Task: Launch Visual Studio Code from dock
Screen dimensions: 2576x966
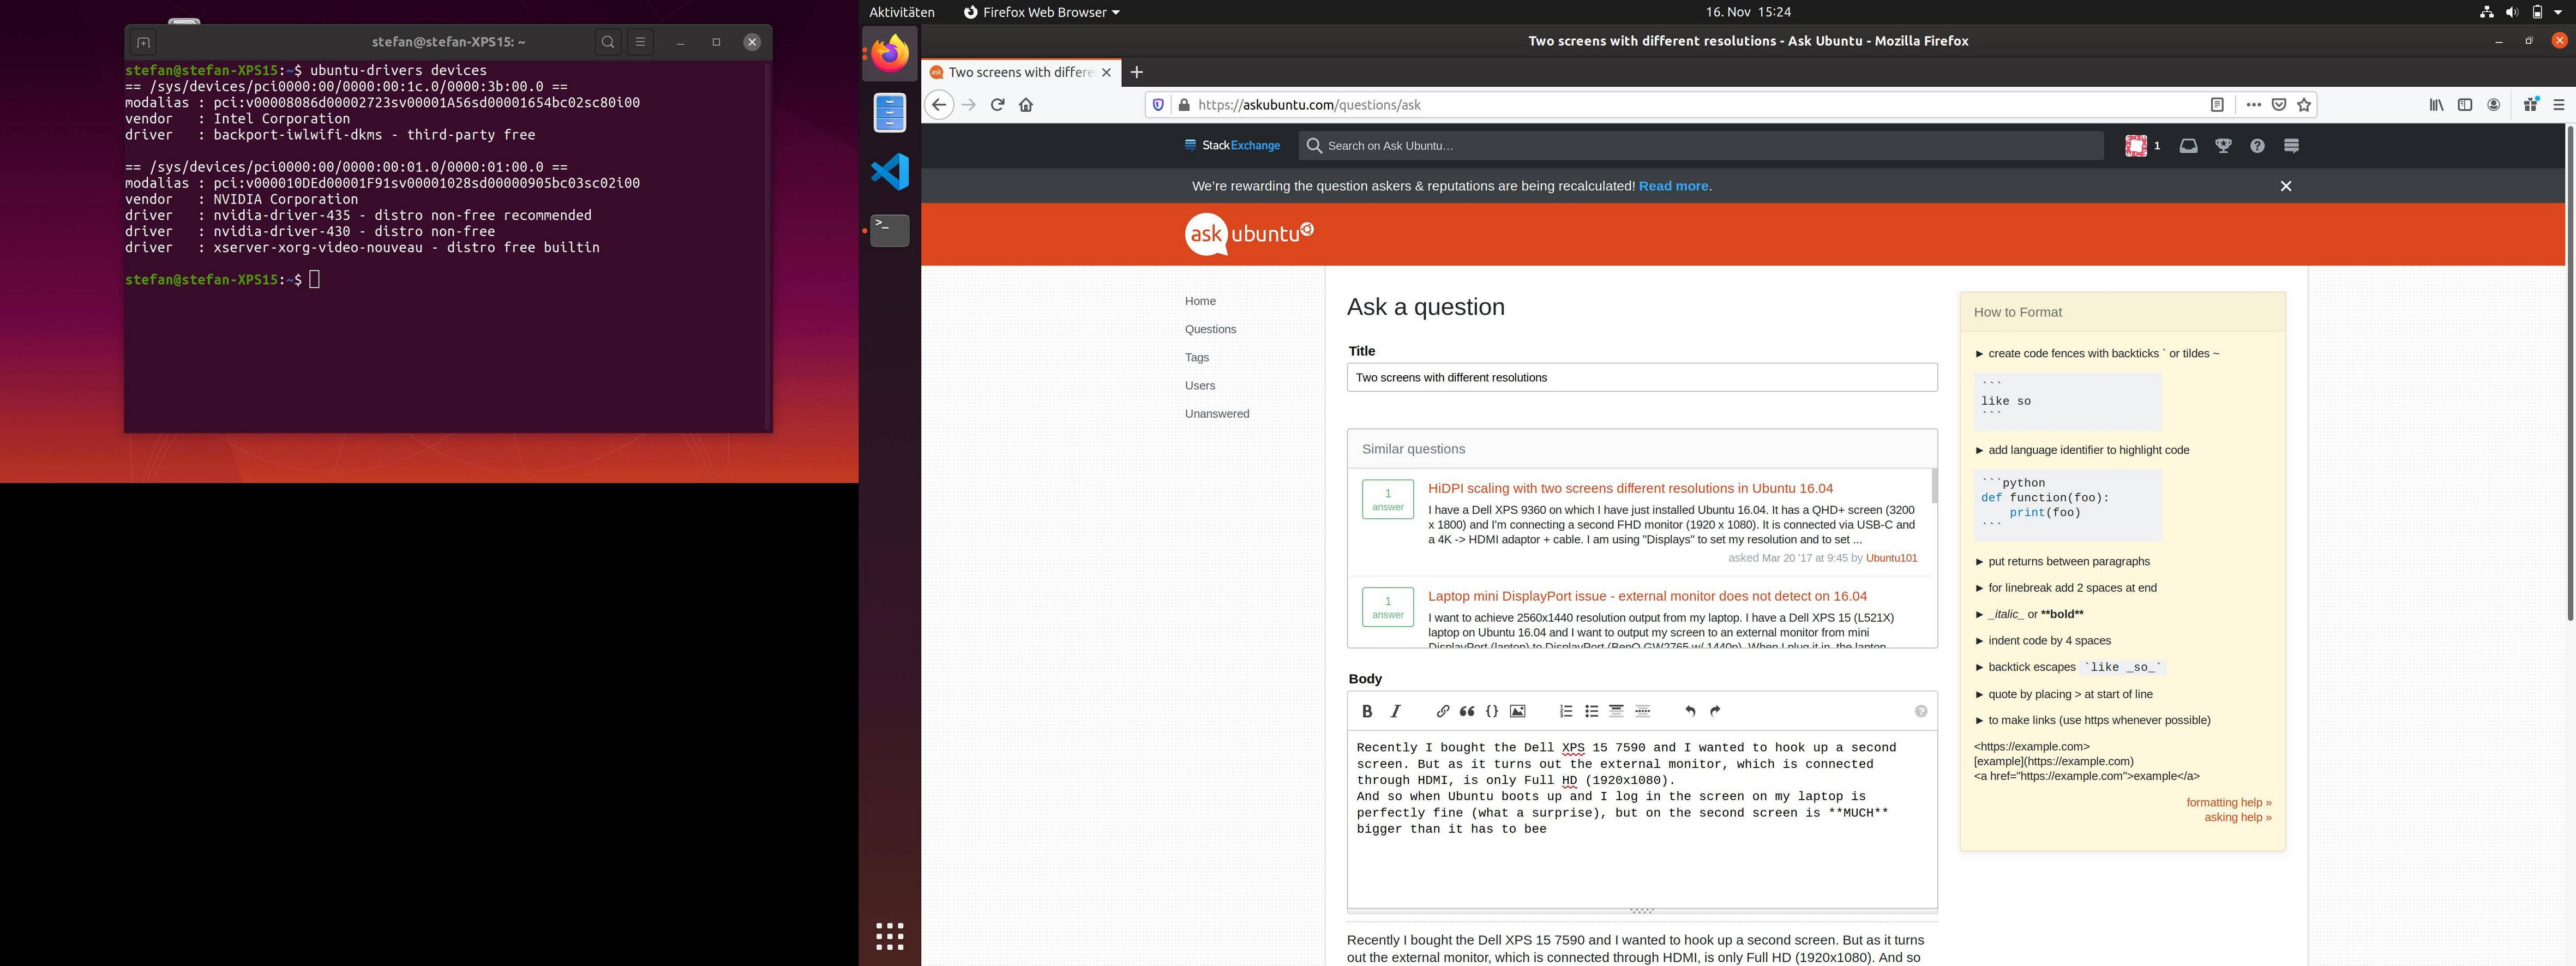Action: click(x=890, y=172)
